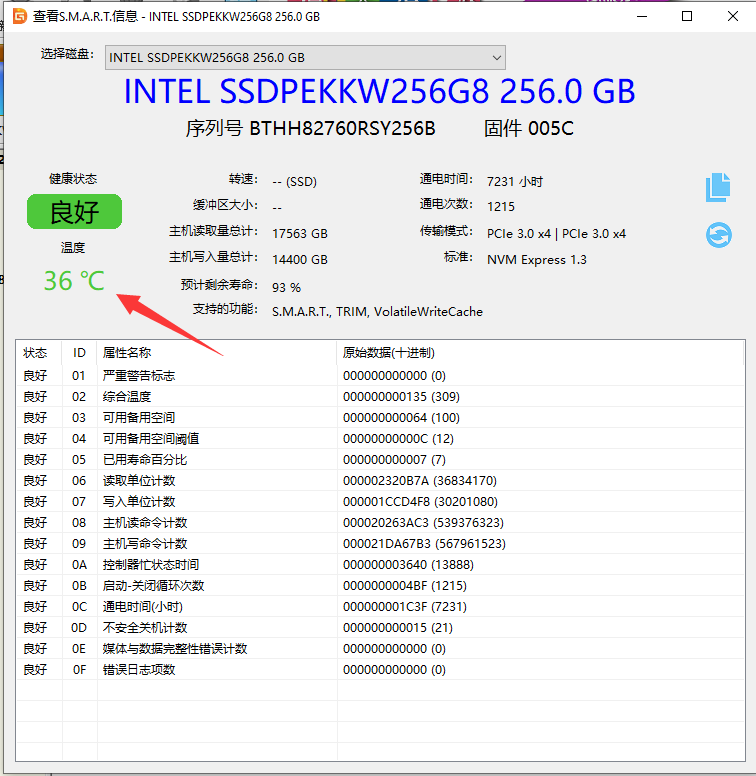Click the raw value 000002320B7A (36834170)
This screenshot has width=756, height=776.
click(420, 481)
